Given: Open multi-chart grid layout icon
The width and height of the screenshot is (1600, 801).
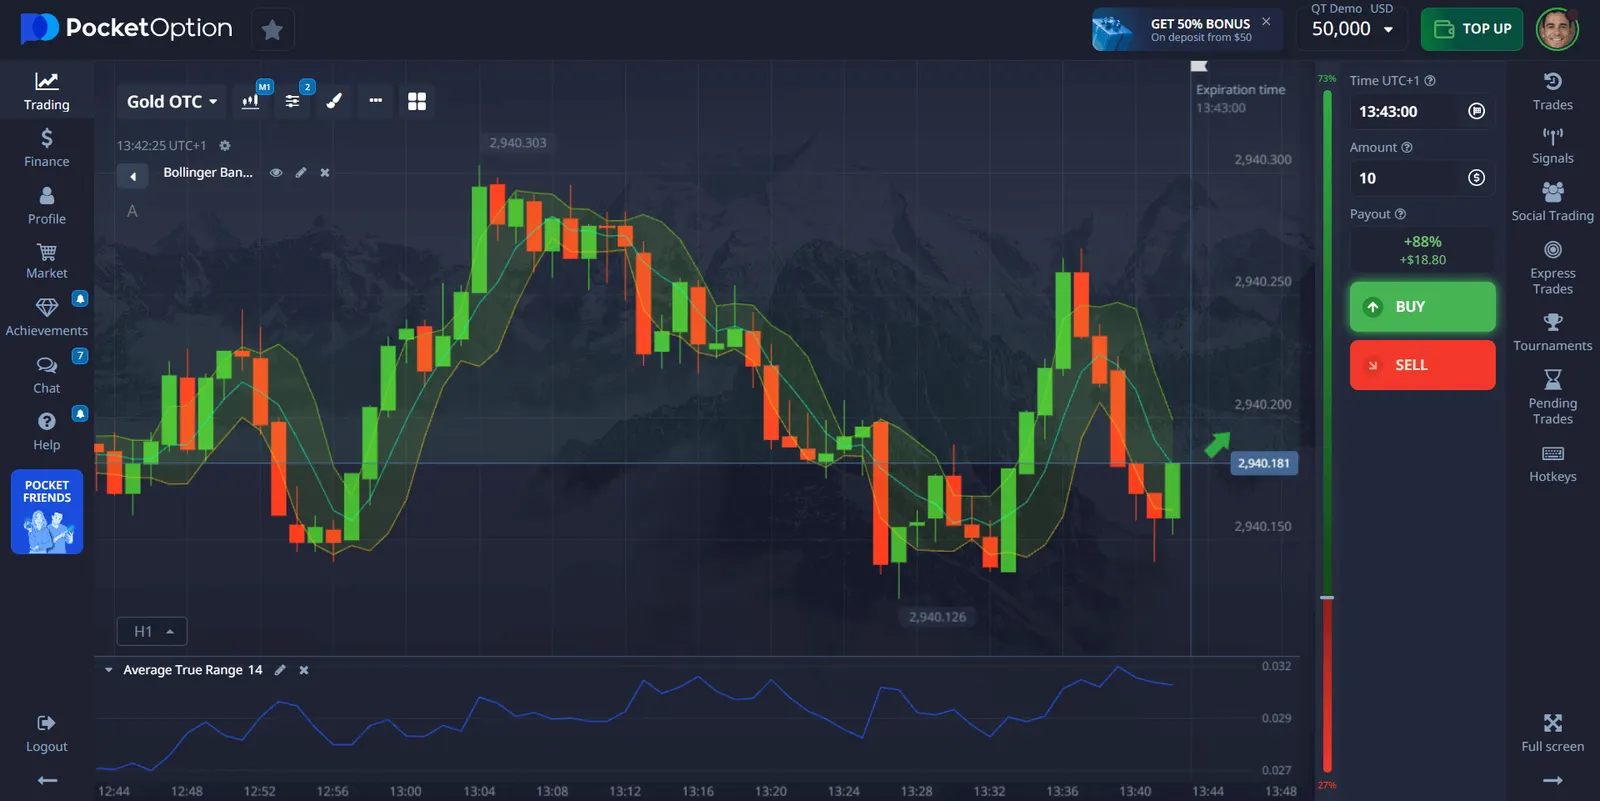Looking at the screenshot, I should pyautogui.click(x=417, y=101).
